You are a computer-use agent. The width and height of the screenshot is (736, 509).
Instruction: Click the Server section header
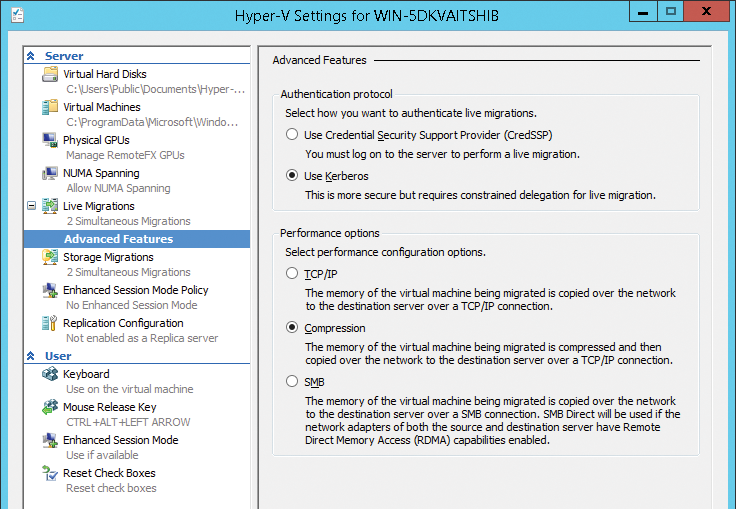[64, 56]
